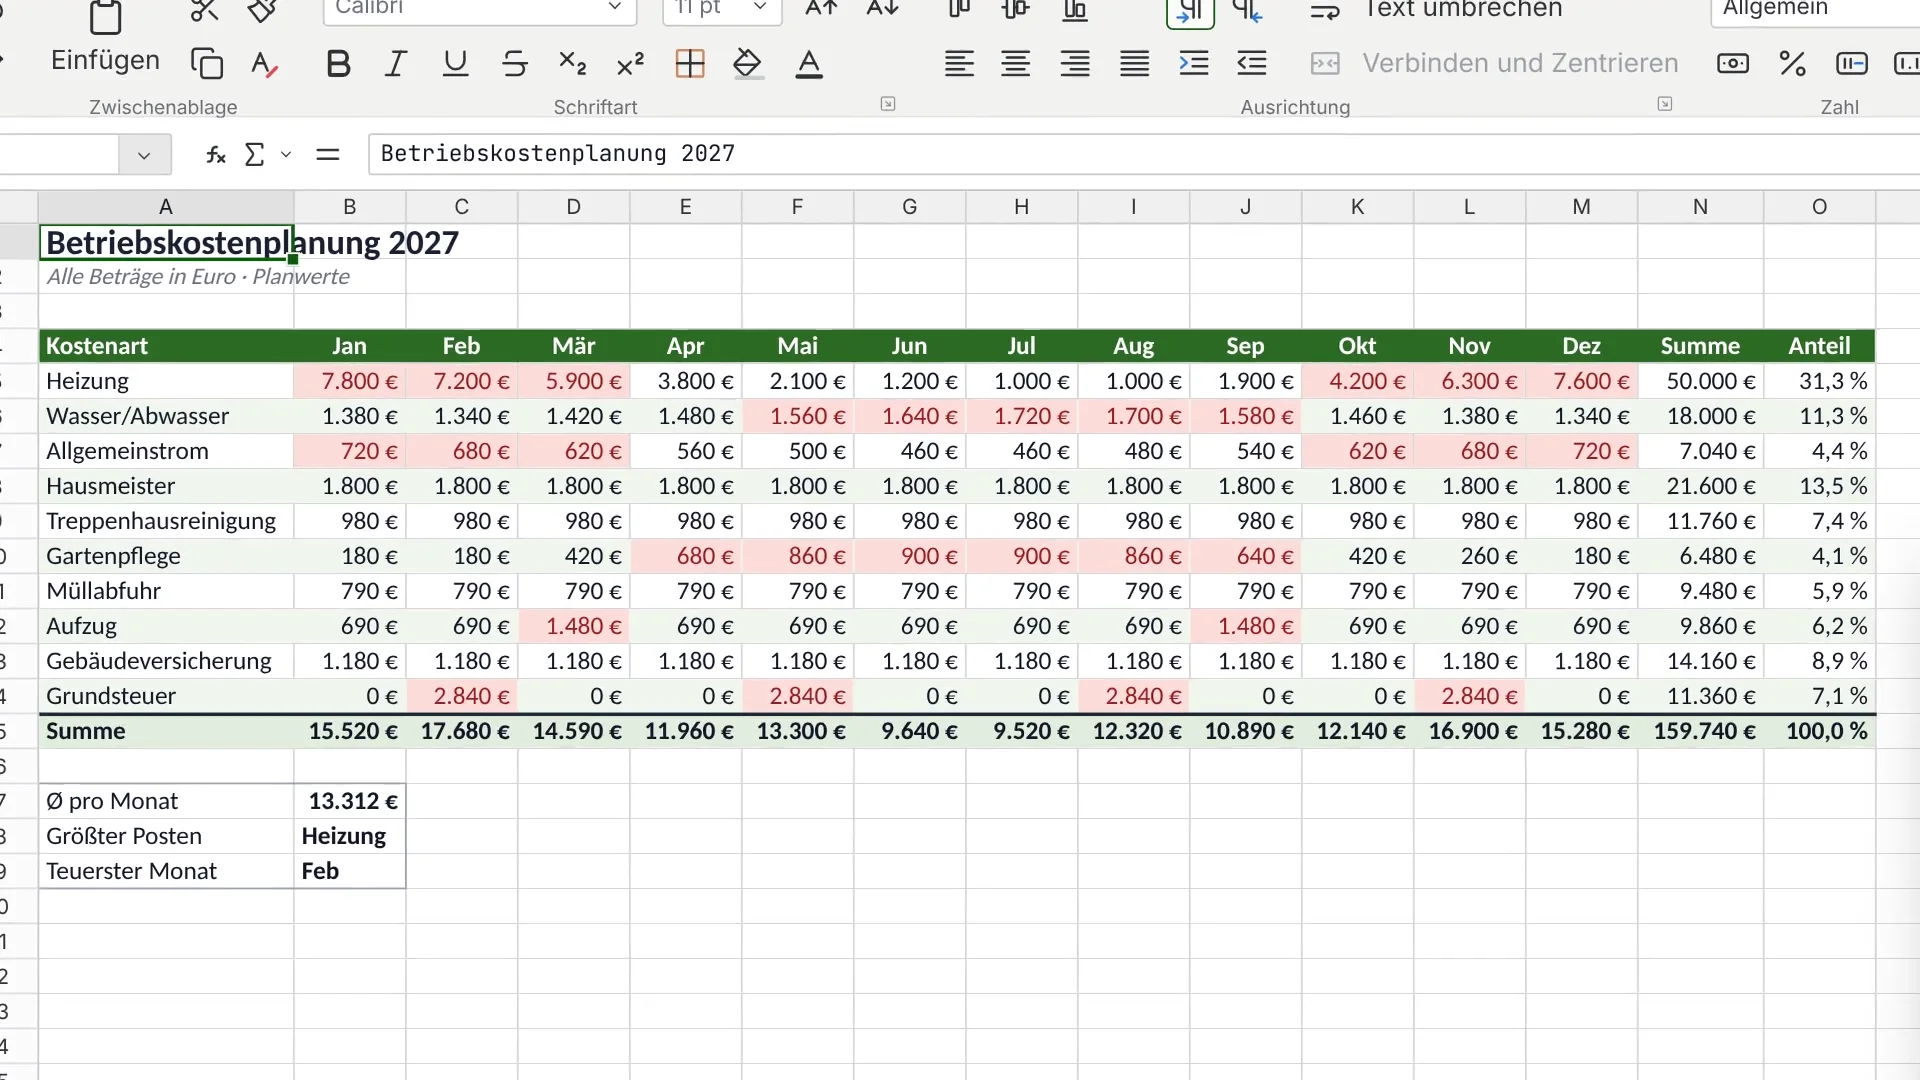Center cell text horizontally
1920x1080 pixels.
[x=1016, y=64]
